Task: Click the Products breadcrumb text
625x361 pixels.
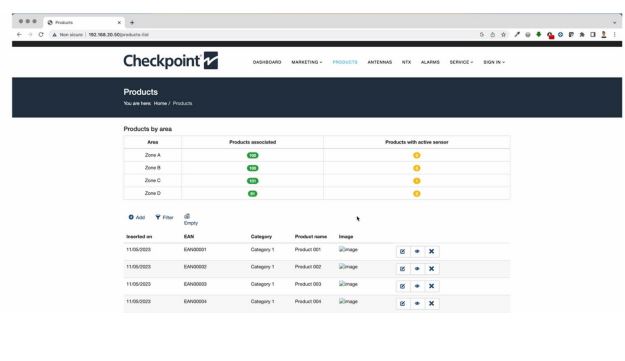Action: click(x=182, y=103)
